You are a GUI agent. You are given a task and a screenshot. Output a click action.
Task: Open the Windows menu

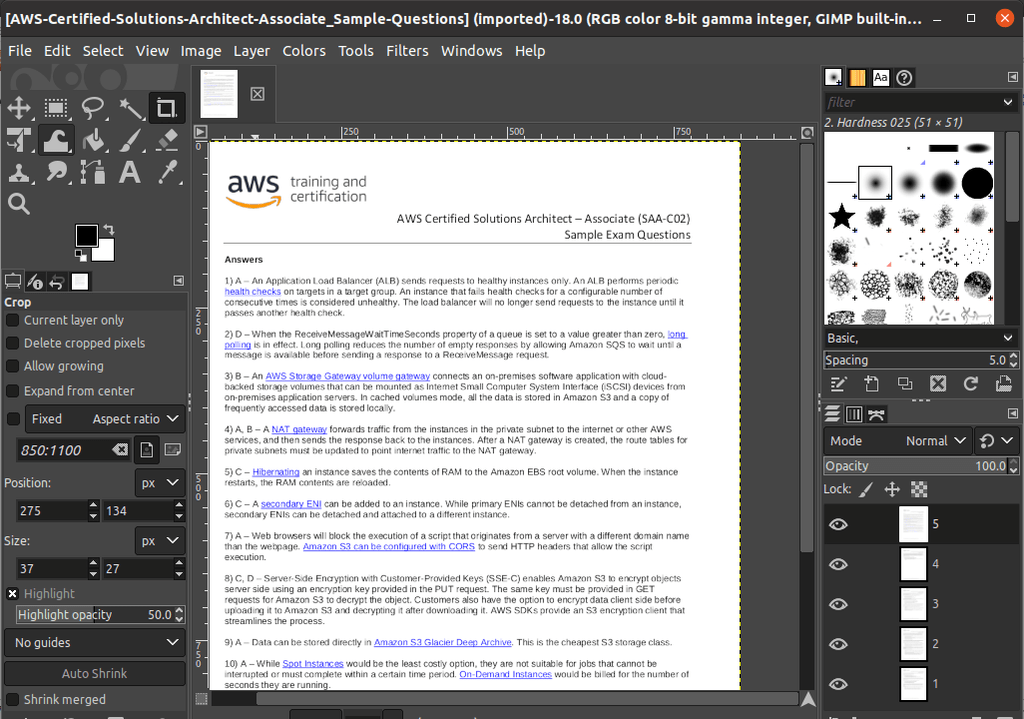point(472,51)
